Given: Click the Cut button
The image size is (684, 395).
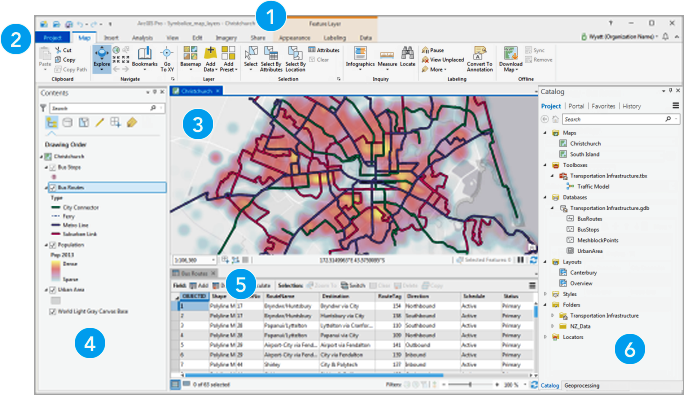Looking at the screenshot, I should [x=63, y=50].
